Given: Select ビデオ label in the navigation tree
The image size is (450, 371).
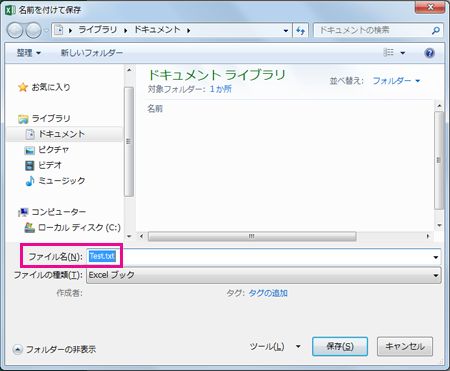Looking at the screenshot, I should (x=50, y=165).
